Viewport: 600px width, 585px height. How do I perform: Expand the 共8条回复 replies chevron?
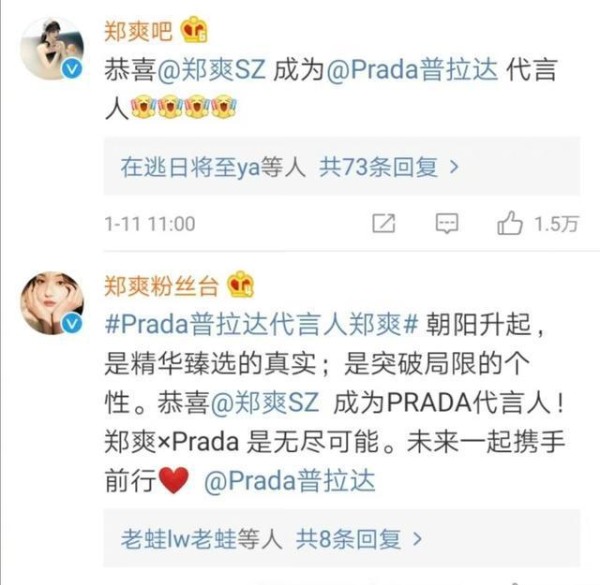coord(417,539)
